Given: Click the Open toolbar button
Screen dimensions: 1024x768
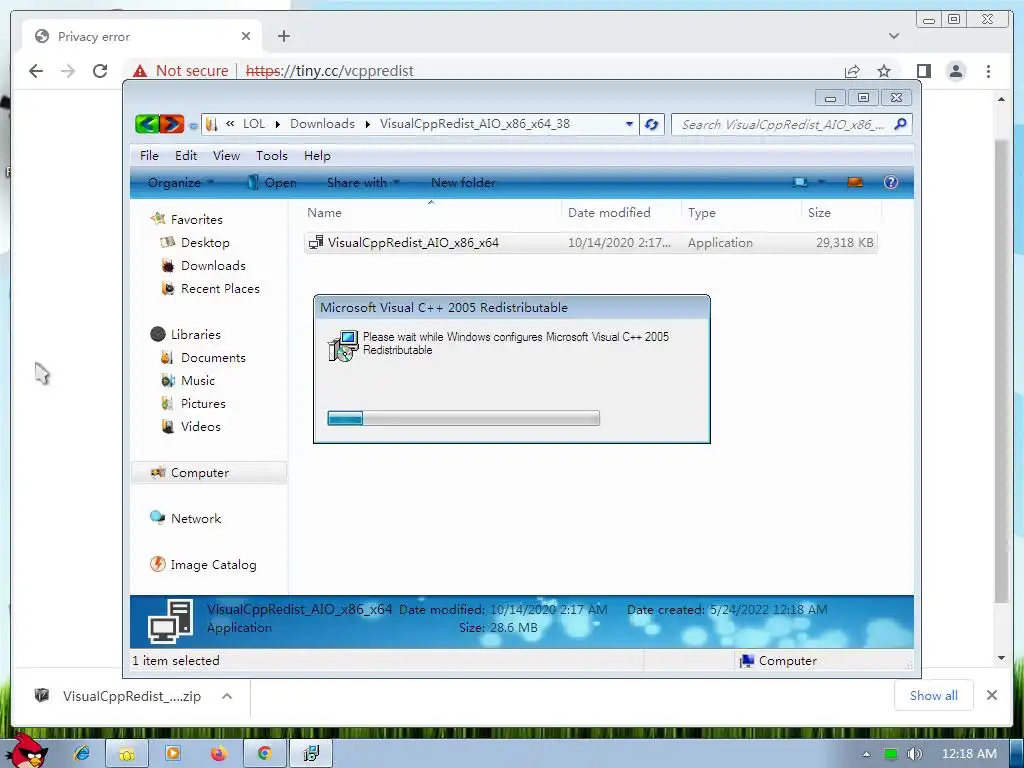Looking at the screenshot, I should pos(272,183).
